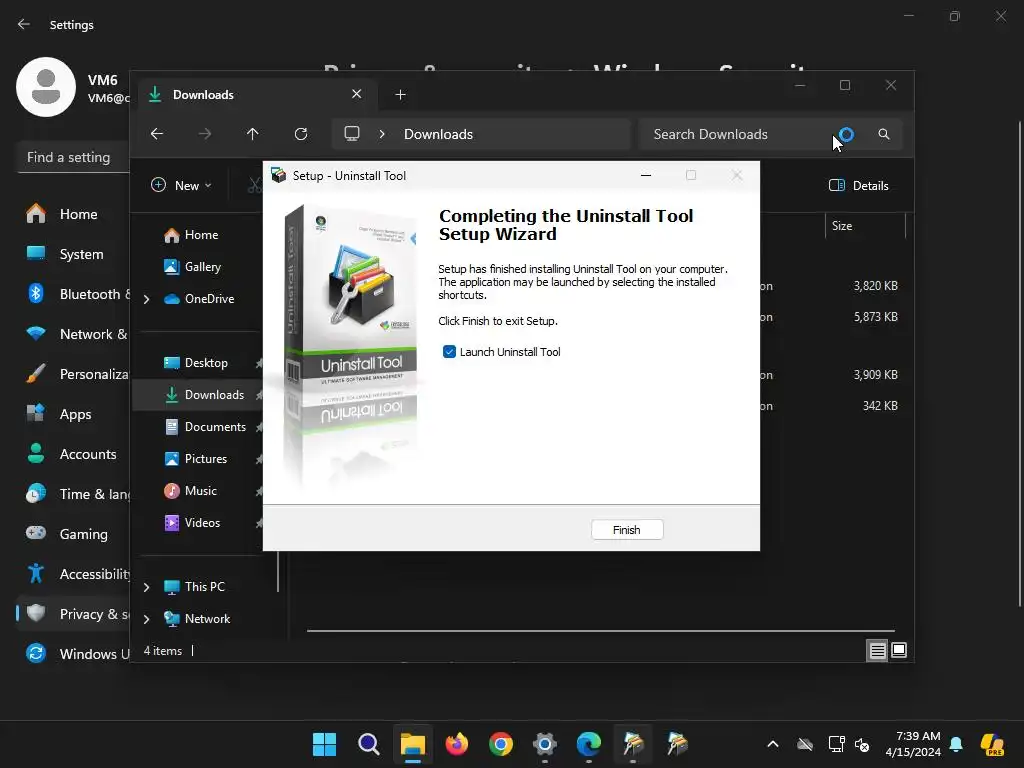The image size is (1024, 768).
Task: Expand the Network tree node
Action: (x=146, y=619)
